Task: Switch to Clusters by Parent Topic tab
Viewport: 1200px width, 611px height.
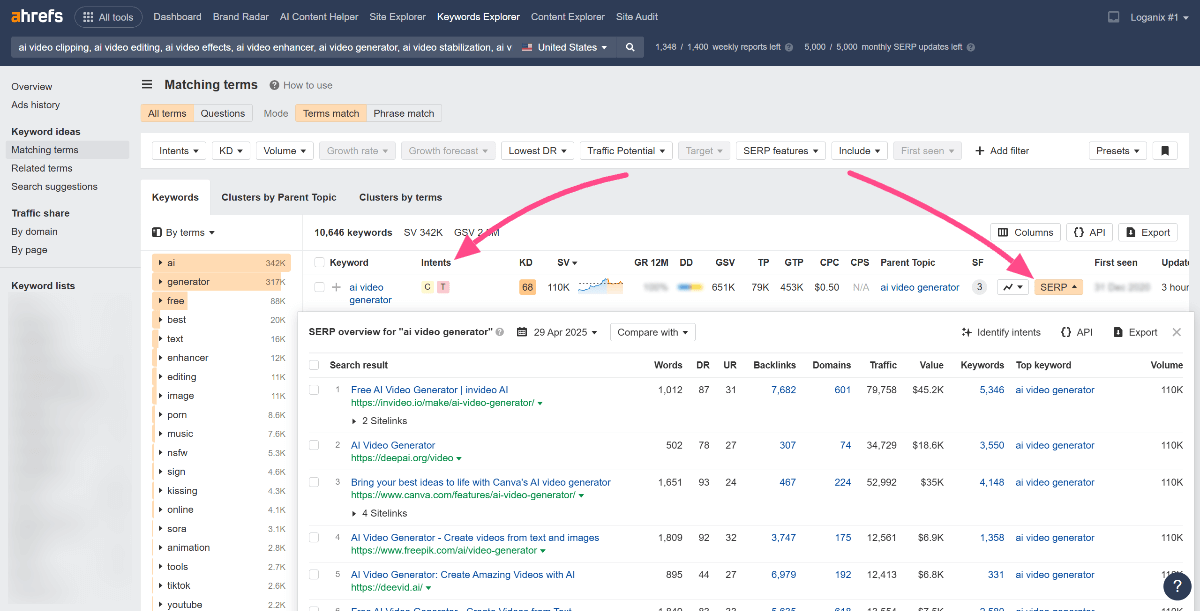Action: click(278, 197)
